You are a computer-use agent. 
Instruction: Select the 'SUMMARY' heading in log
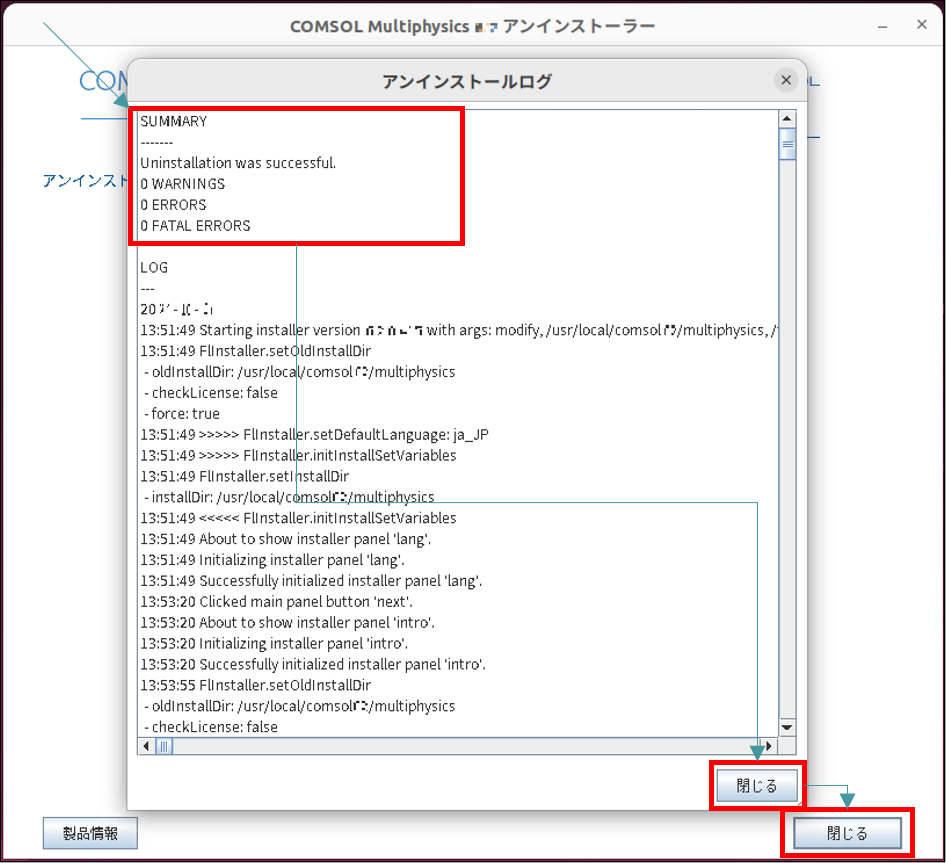[x=174, y=121]
